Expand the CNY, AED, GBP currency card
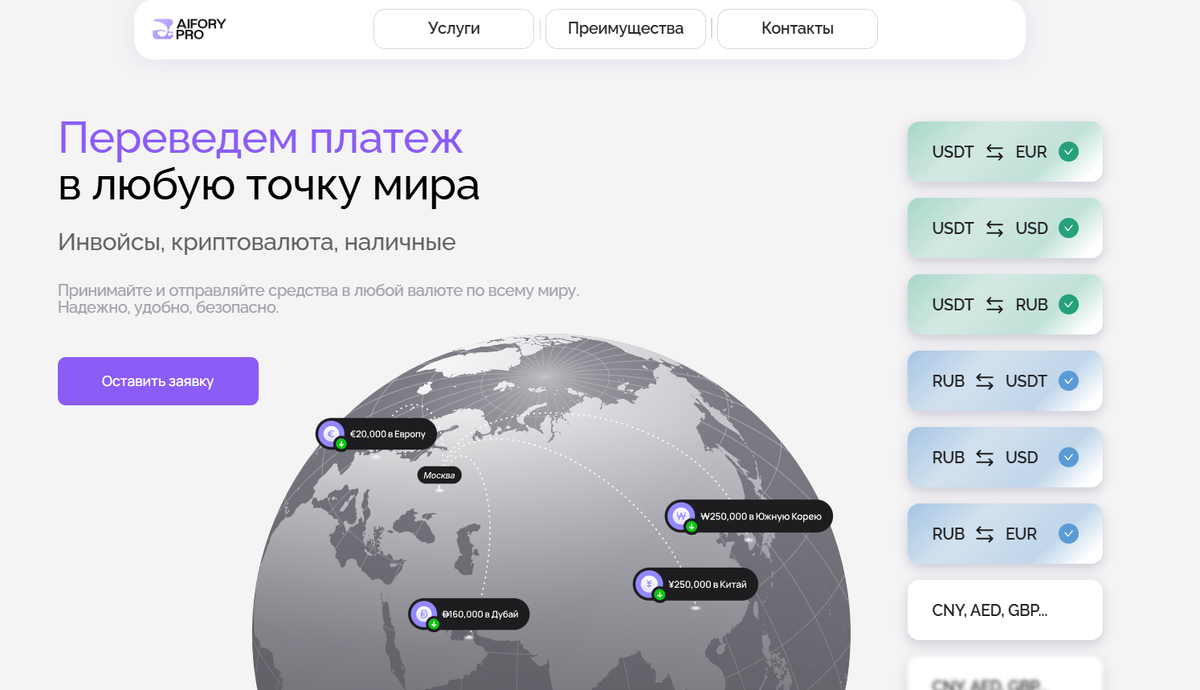The height and width of the screenshot is (690, 1200). coord(1004,609)
